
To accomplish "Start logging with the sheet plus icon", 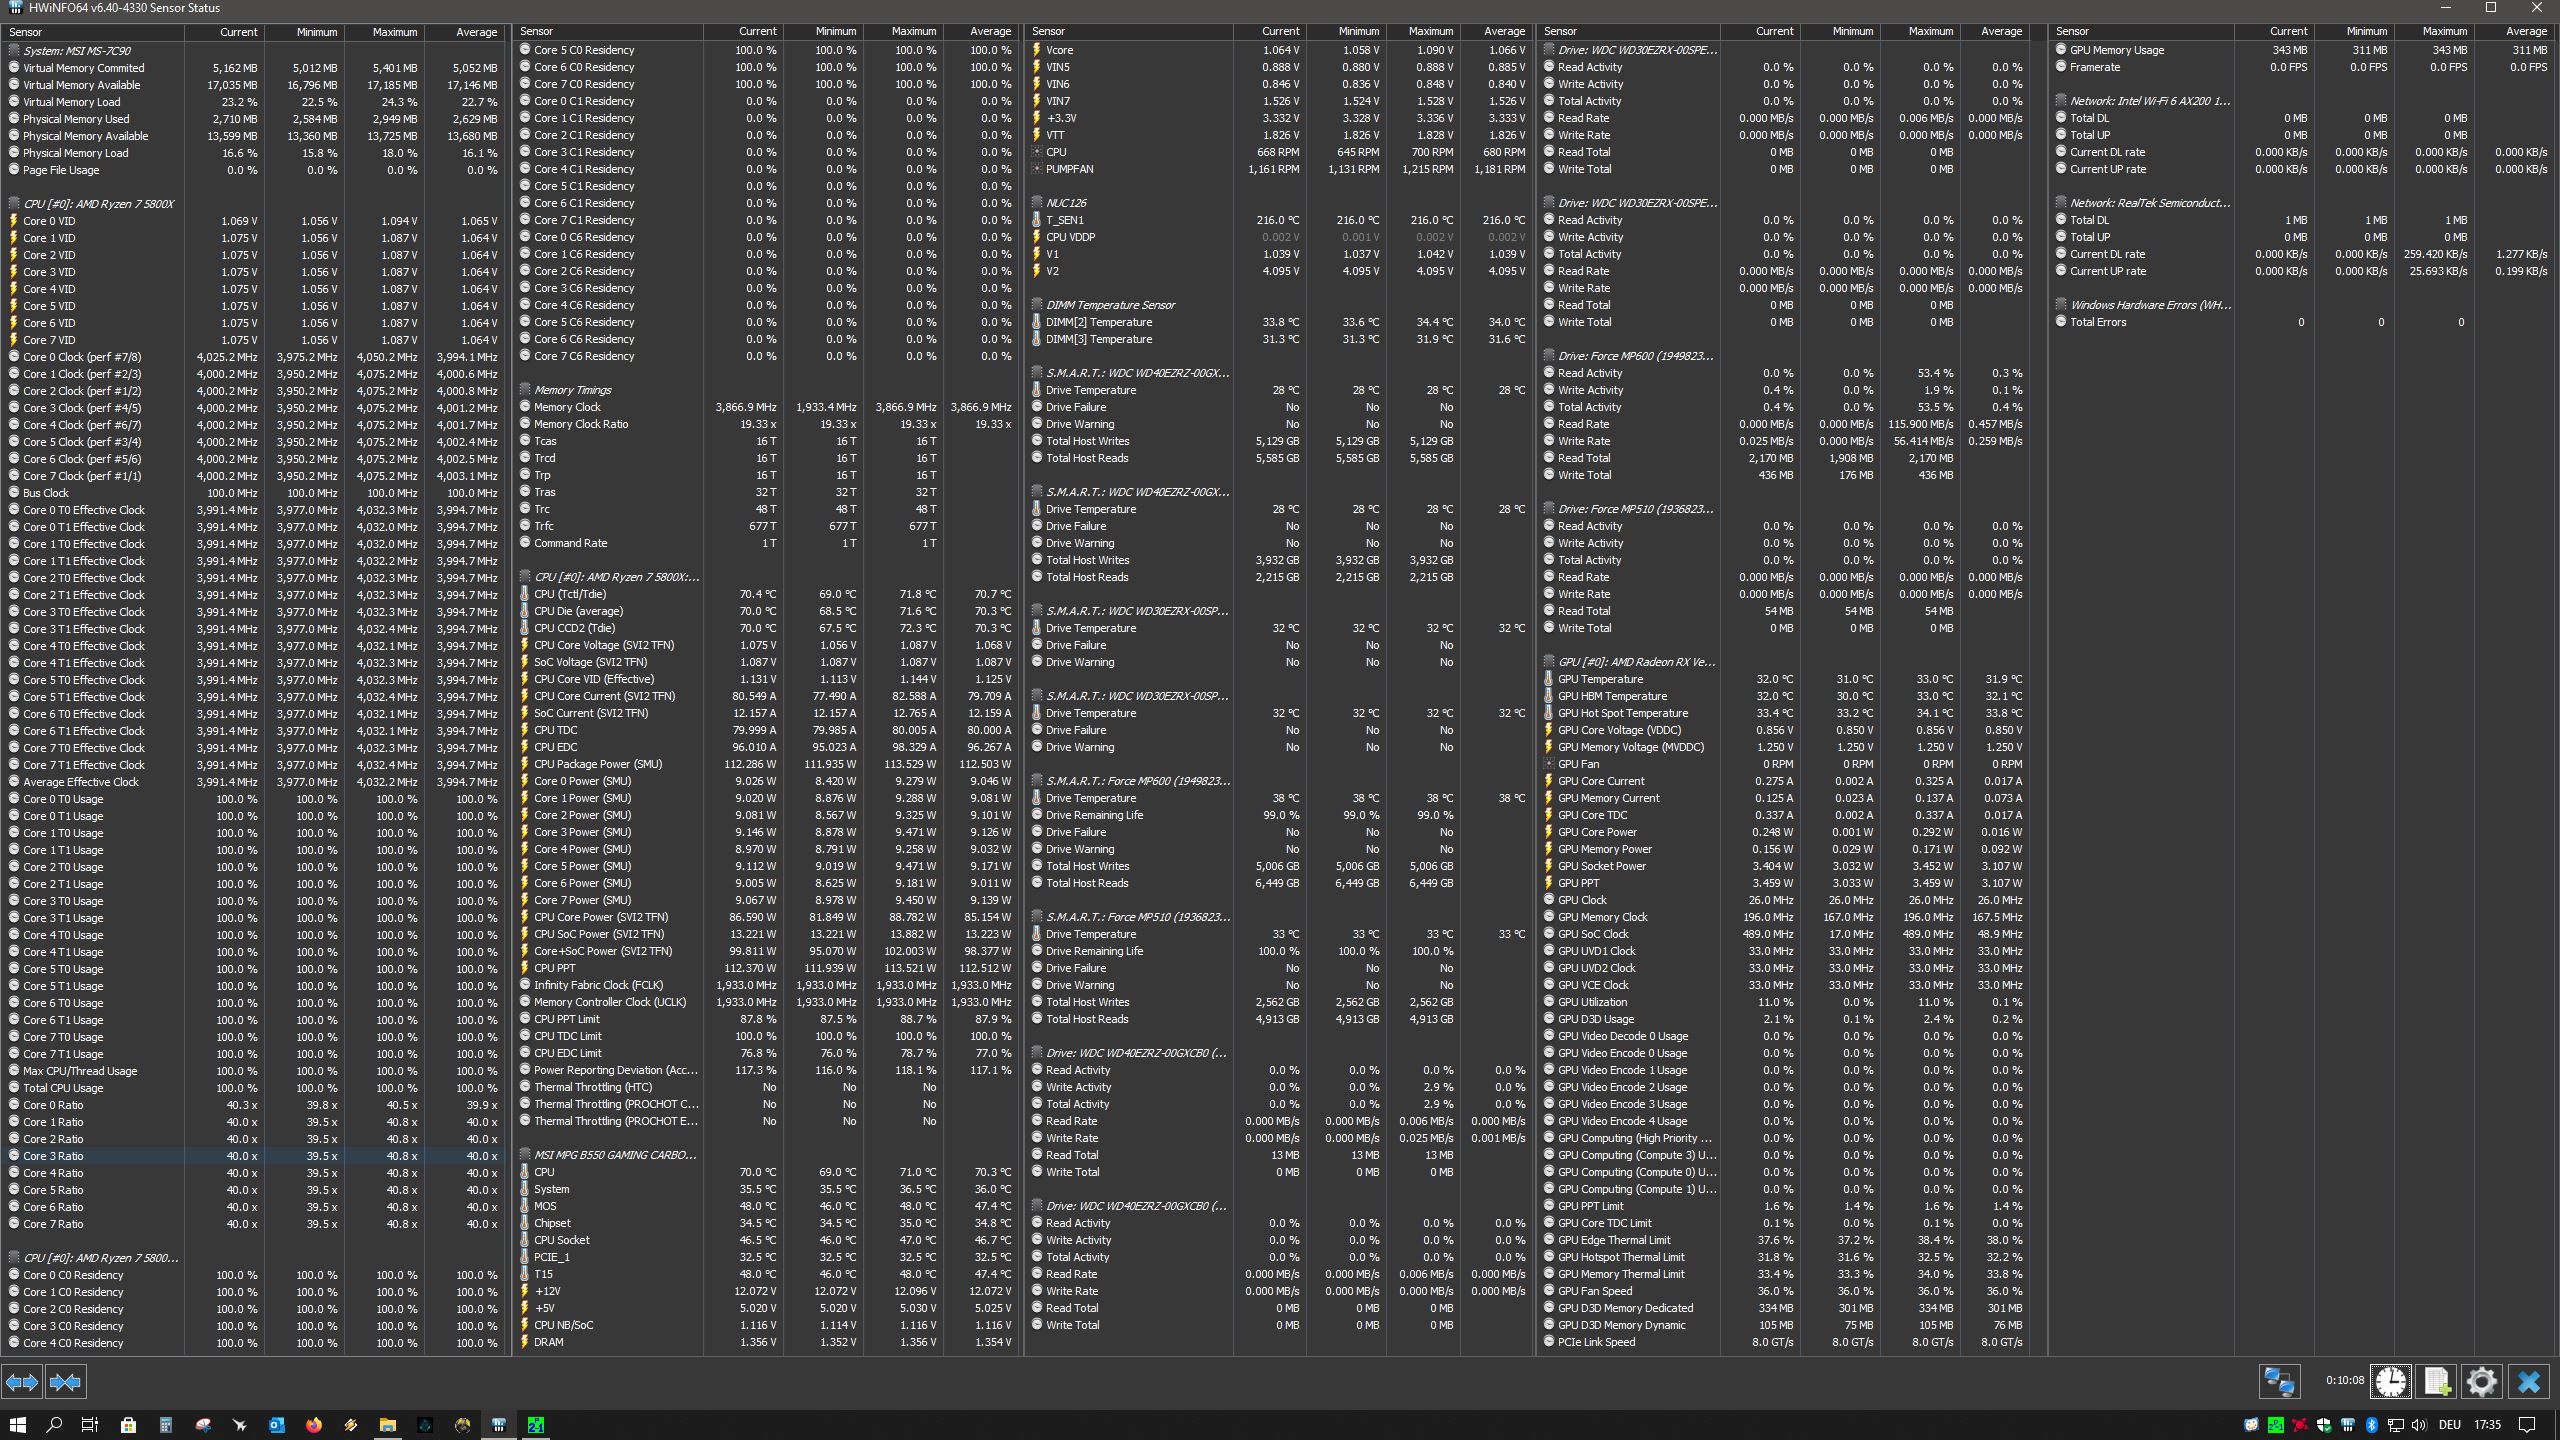I will click(2437, 1382).
